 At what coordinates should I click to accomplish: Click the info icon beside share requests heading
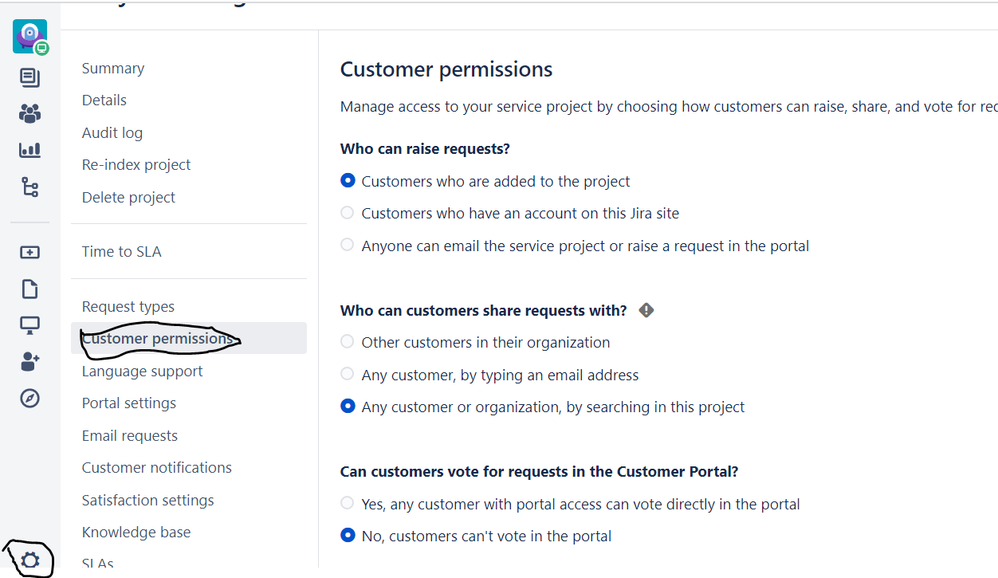(646, 310)
